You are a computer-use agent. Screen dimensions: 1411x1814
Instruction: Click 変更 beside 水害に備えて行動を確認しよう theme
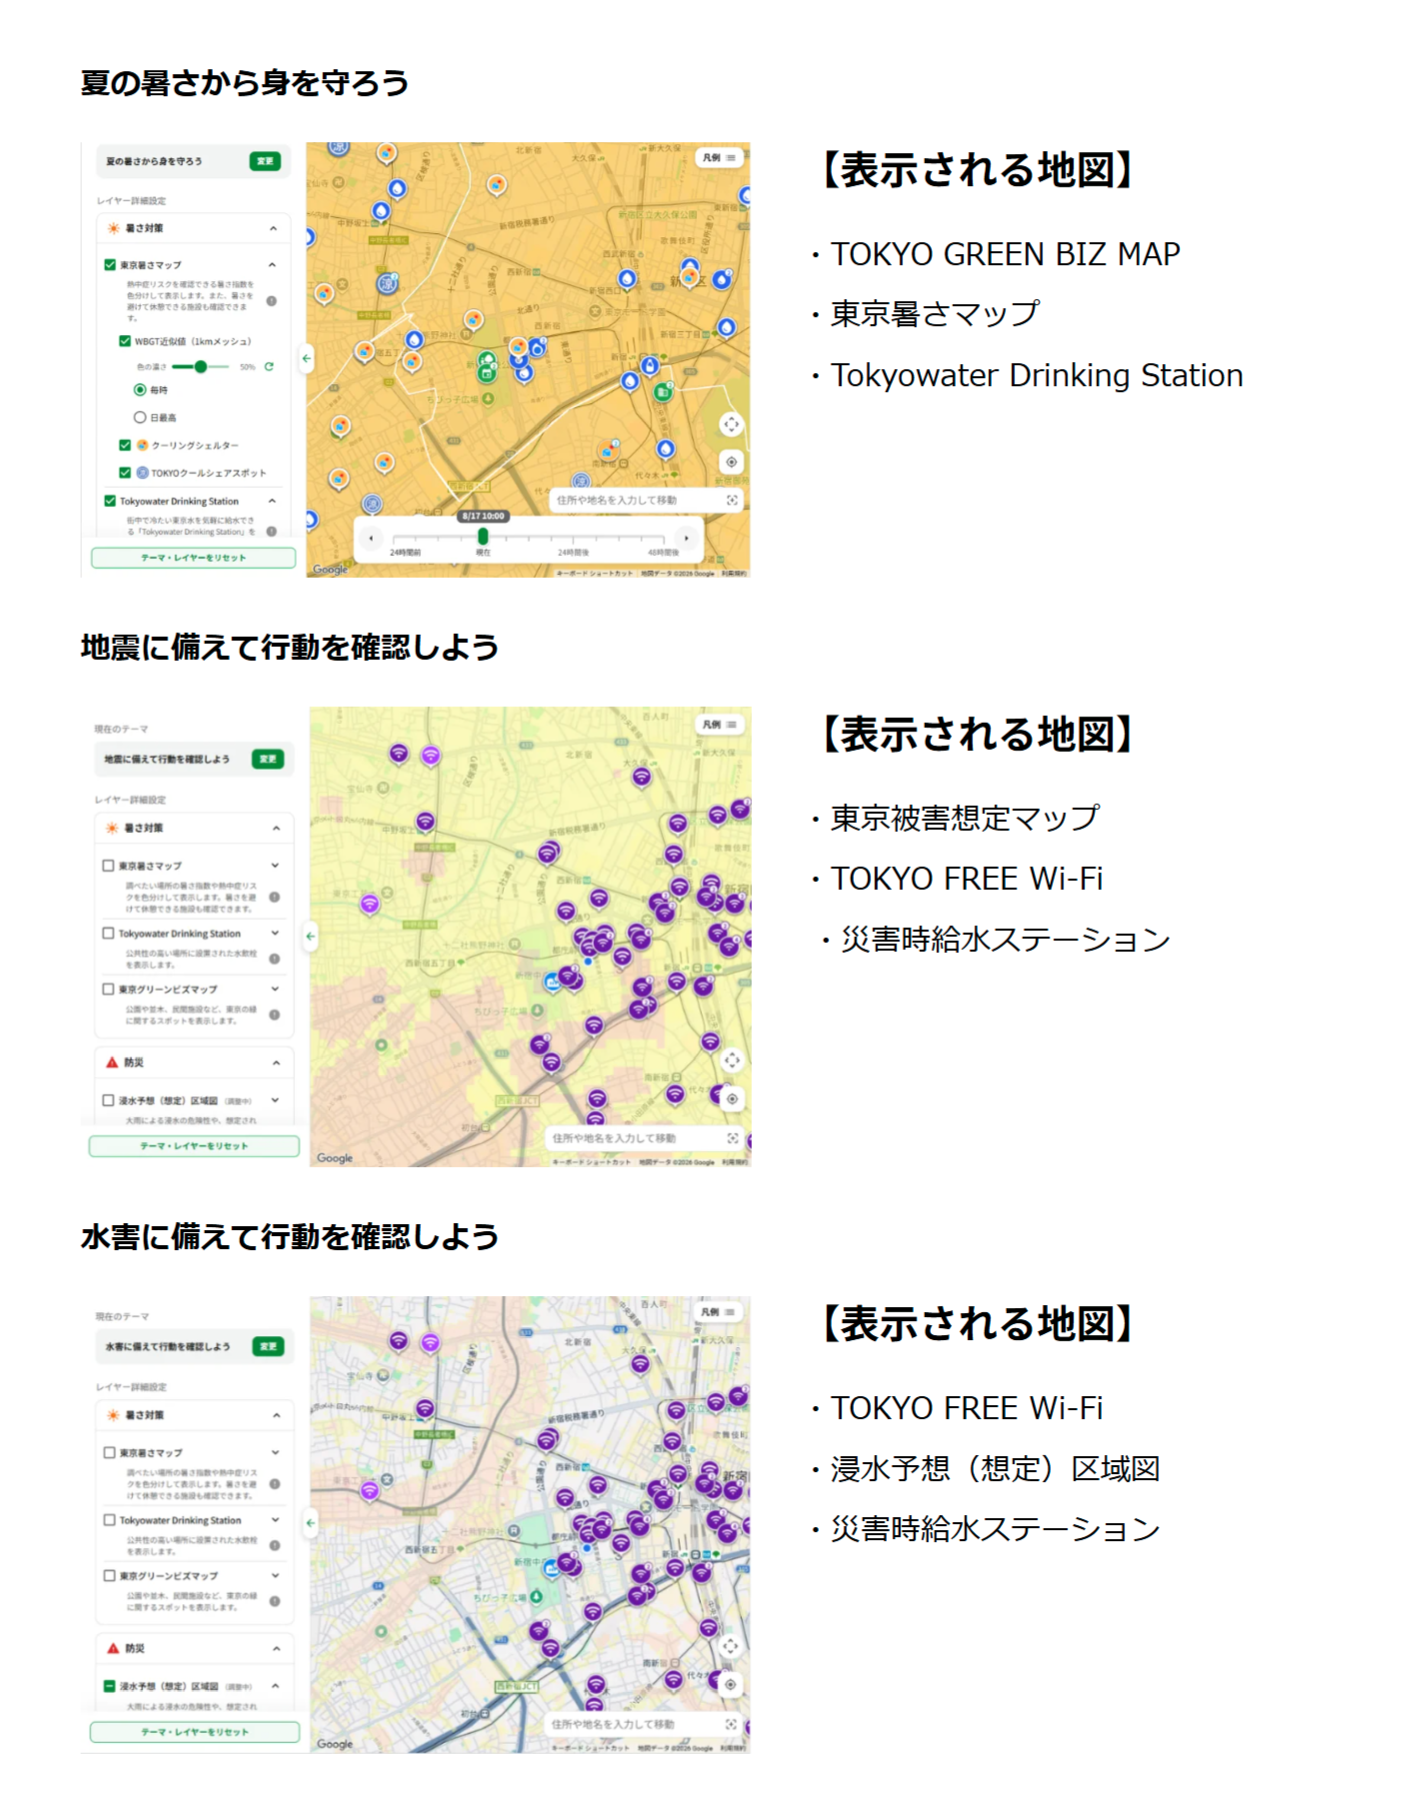pos(268,1346)
